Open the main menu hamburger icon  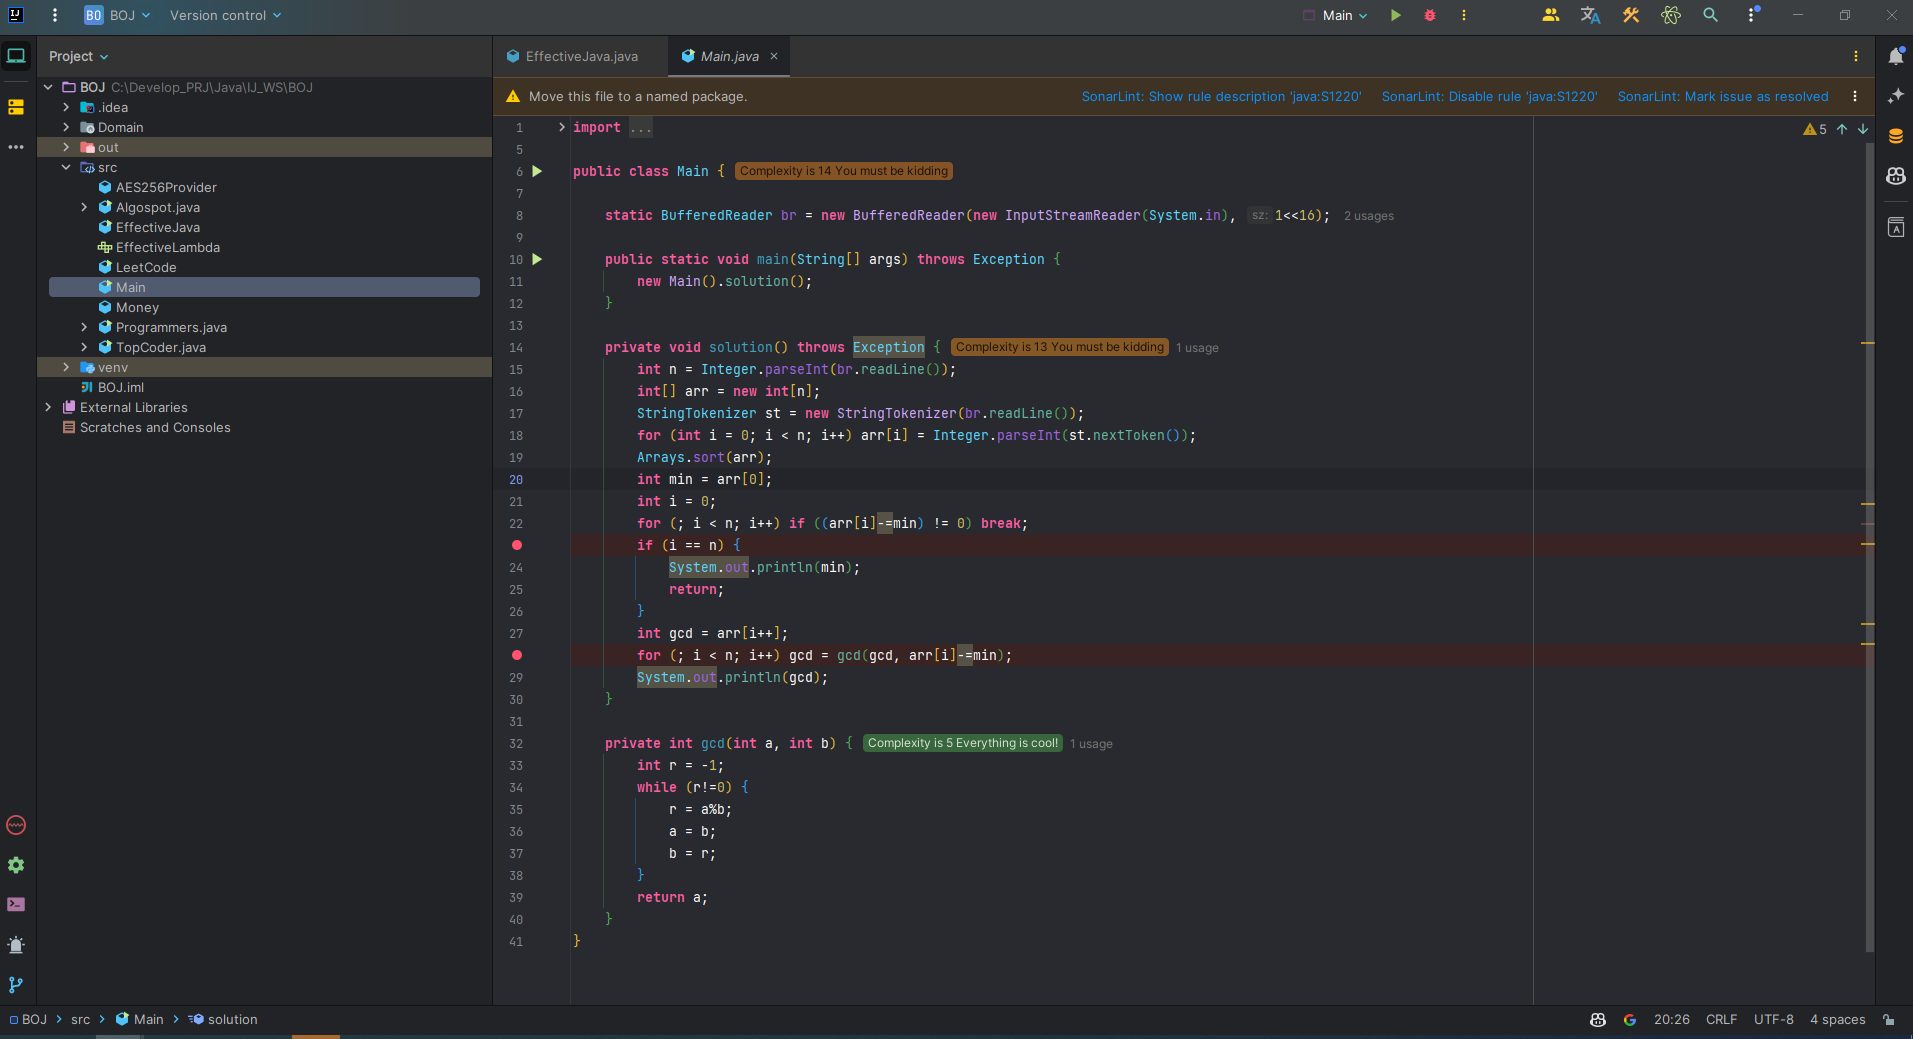click(x=55, y=15)
